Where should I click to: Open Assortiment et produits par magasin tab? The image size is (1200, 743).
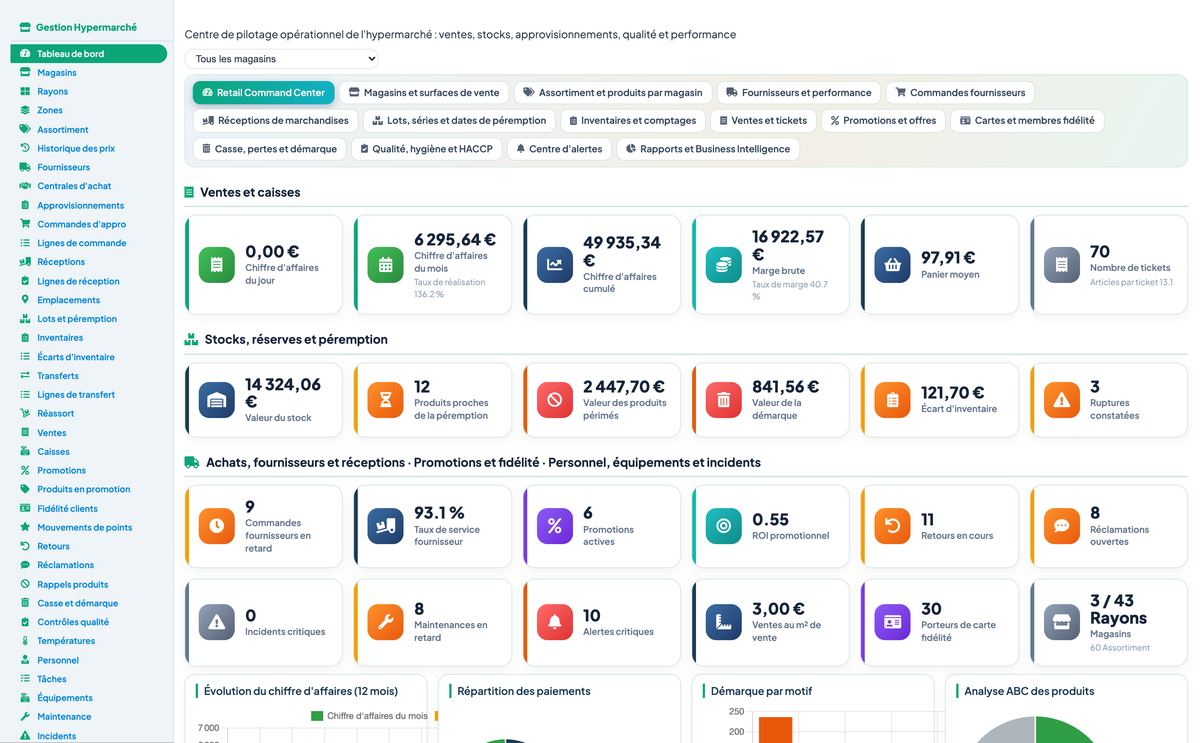613,93
